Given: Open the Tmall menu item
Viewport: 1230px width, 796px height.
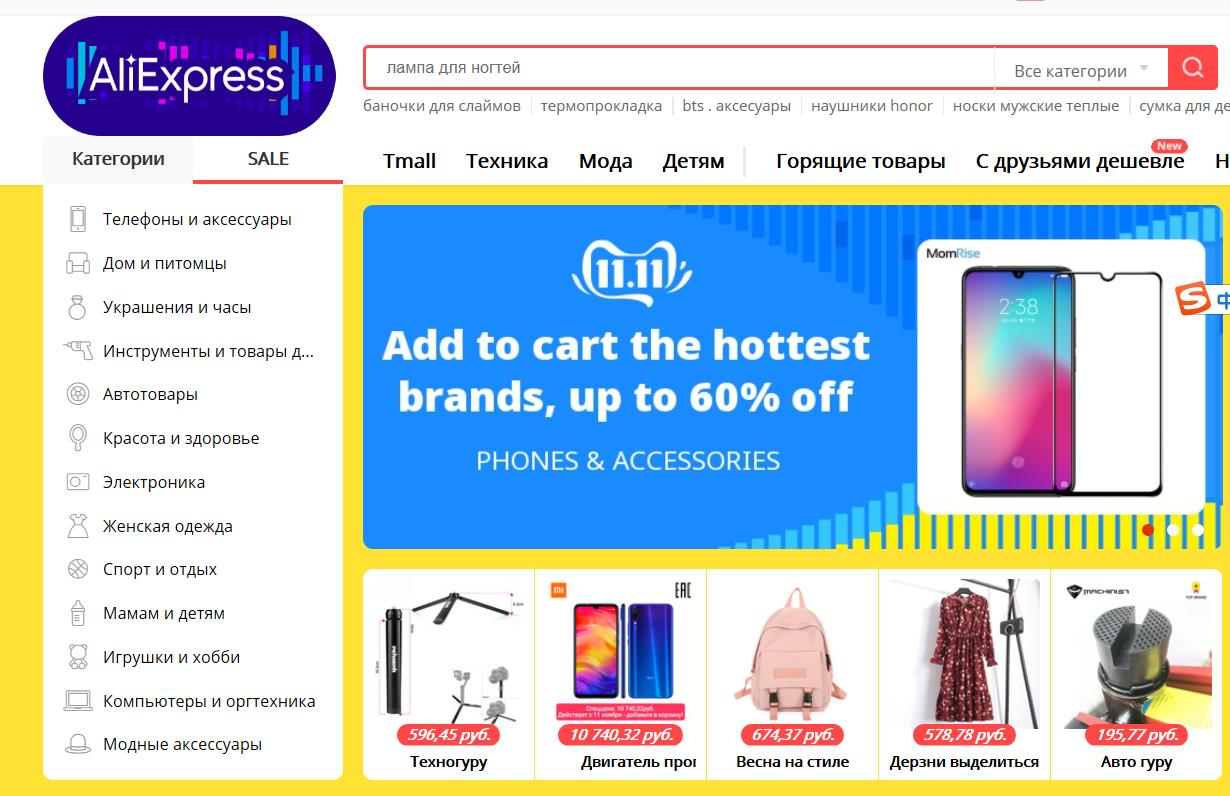Looking at the screenshot, I should click(x=410, y=161).
